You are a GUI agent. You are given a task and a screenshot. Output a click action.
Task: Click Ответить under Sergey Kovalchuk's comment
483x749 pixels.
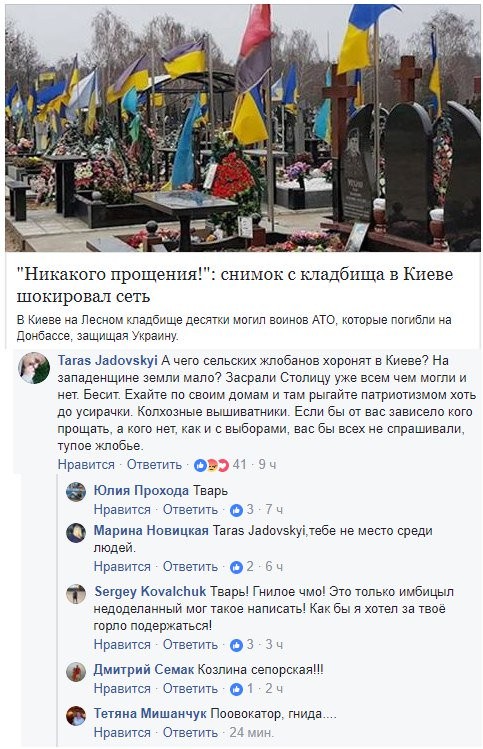click(190, 645)
